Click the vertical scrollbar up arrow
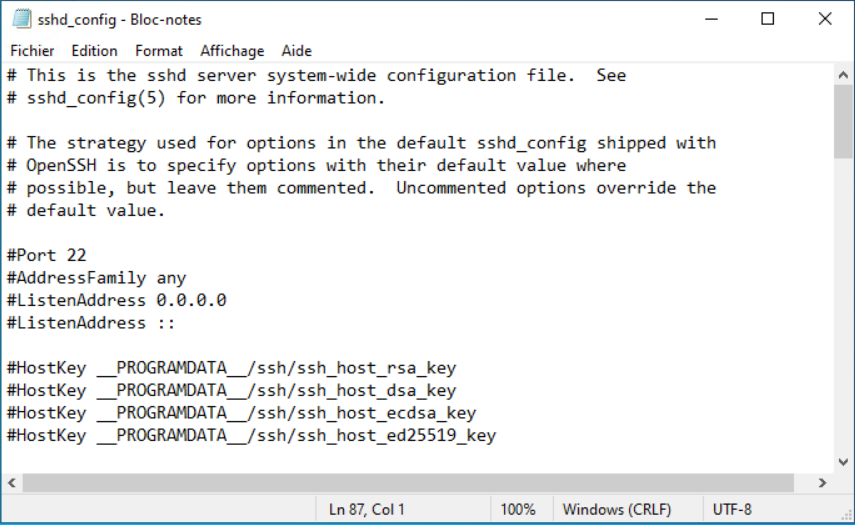This screenshot has height=525, width=855. (843, 74)
